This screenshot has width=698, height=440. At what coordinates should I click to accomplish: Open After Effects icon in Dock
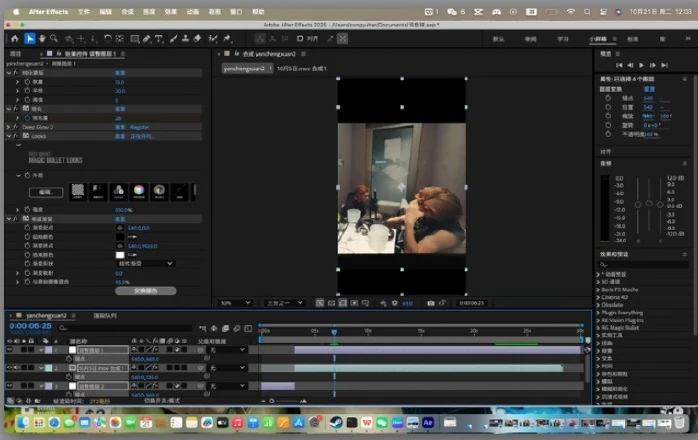click(x=428, y=422)
